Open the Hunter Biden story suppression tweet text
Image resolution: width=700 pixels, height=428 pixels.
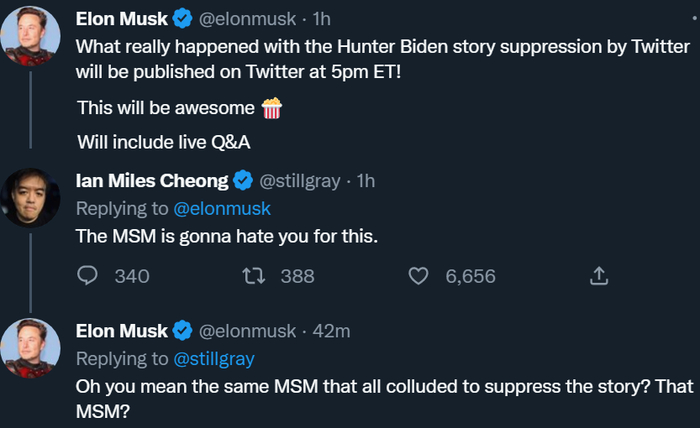click(x=380, y=59)
